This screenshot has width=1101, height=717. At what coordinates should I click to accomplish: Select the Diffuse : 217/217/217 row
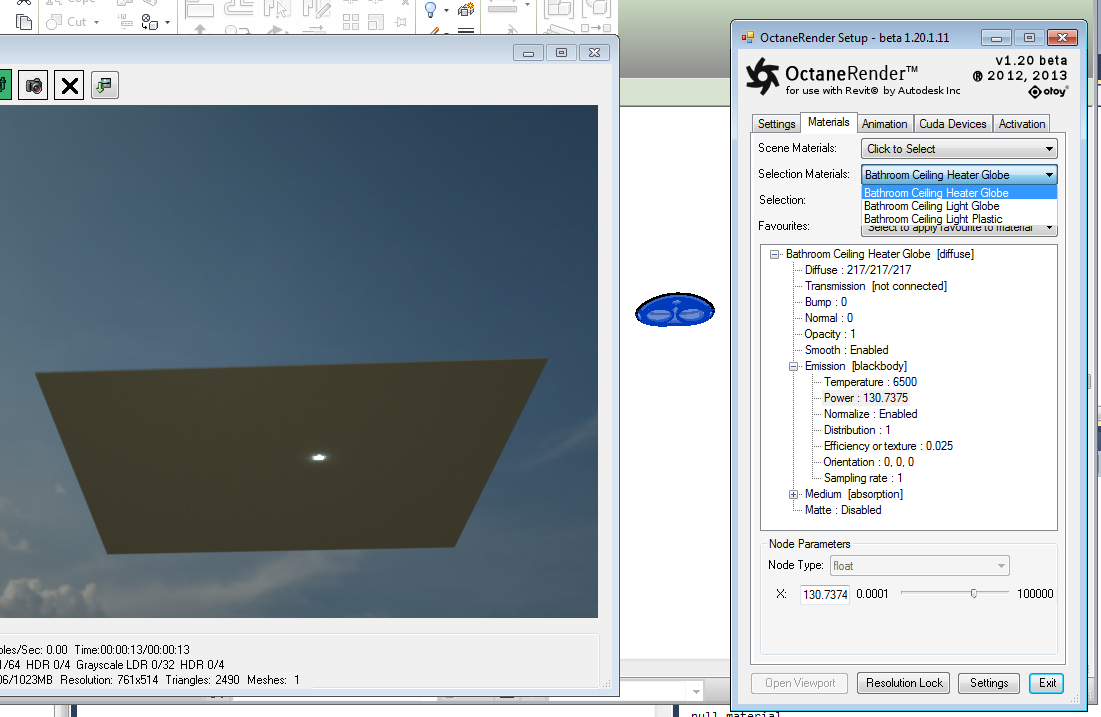pyautogui.click(x=857, y=270)
